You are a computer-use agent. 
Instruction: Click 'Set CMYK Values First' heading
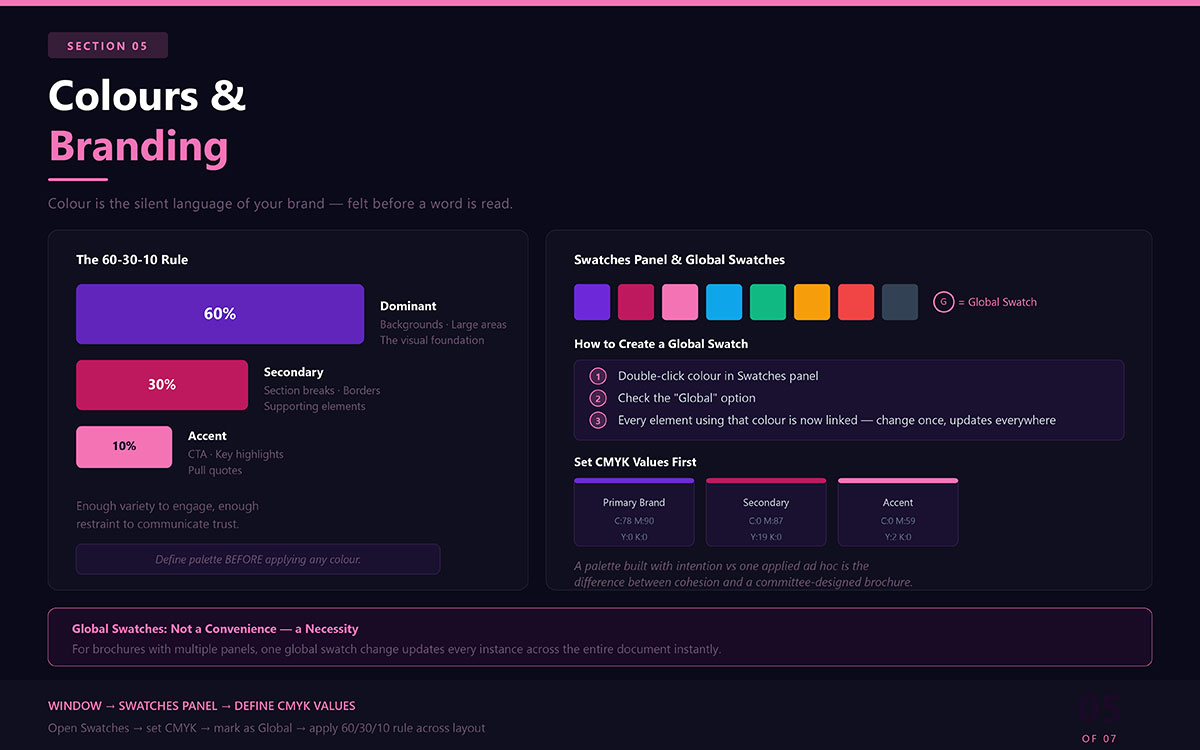click(x=635, y=462)
